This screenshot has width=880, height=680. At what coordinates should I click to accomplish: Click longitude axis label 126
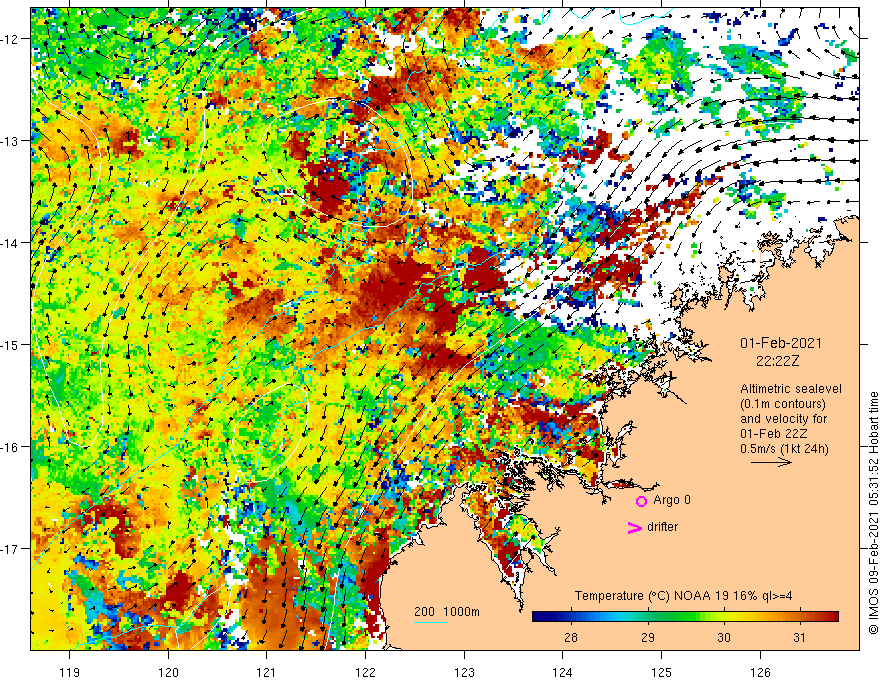point(760,672)
